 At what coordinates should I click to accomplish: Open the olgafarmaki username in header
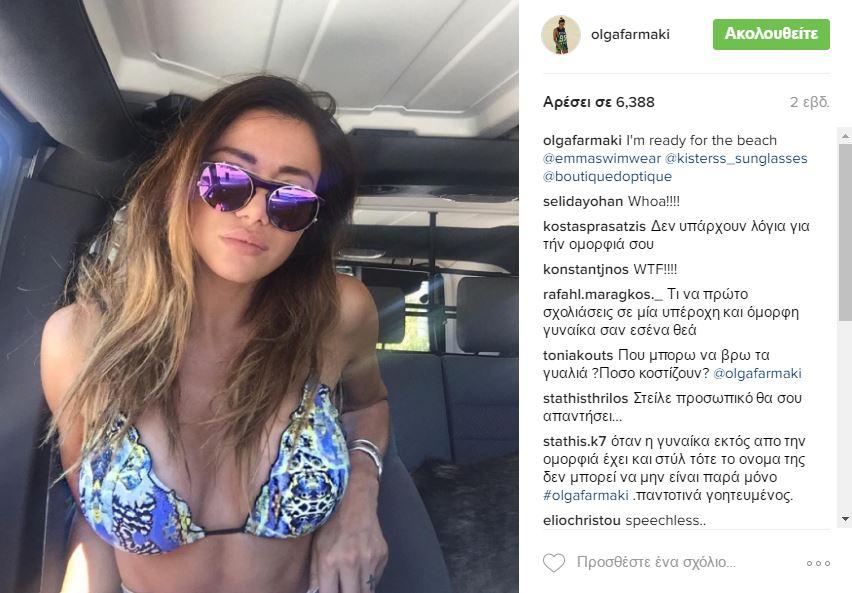pos(630,34)
